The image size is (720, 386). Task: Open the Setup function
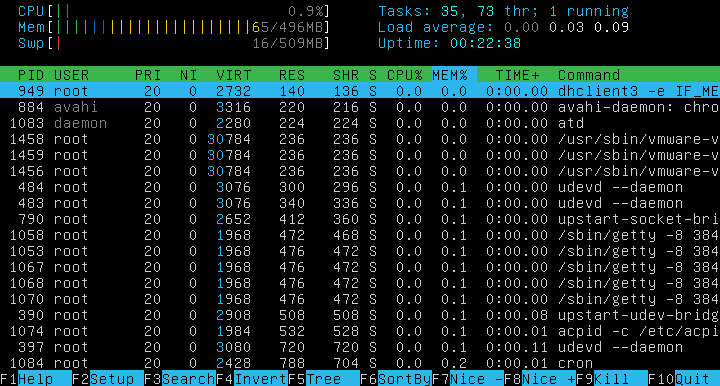tap(117, 379)
